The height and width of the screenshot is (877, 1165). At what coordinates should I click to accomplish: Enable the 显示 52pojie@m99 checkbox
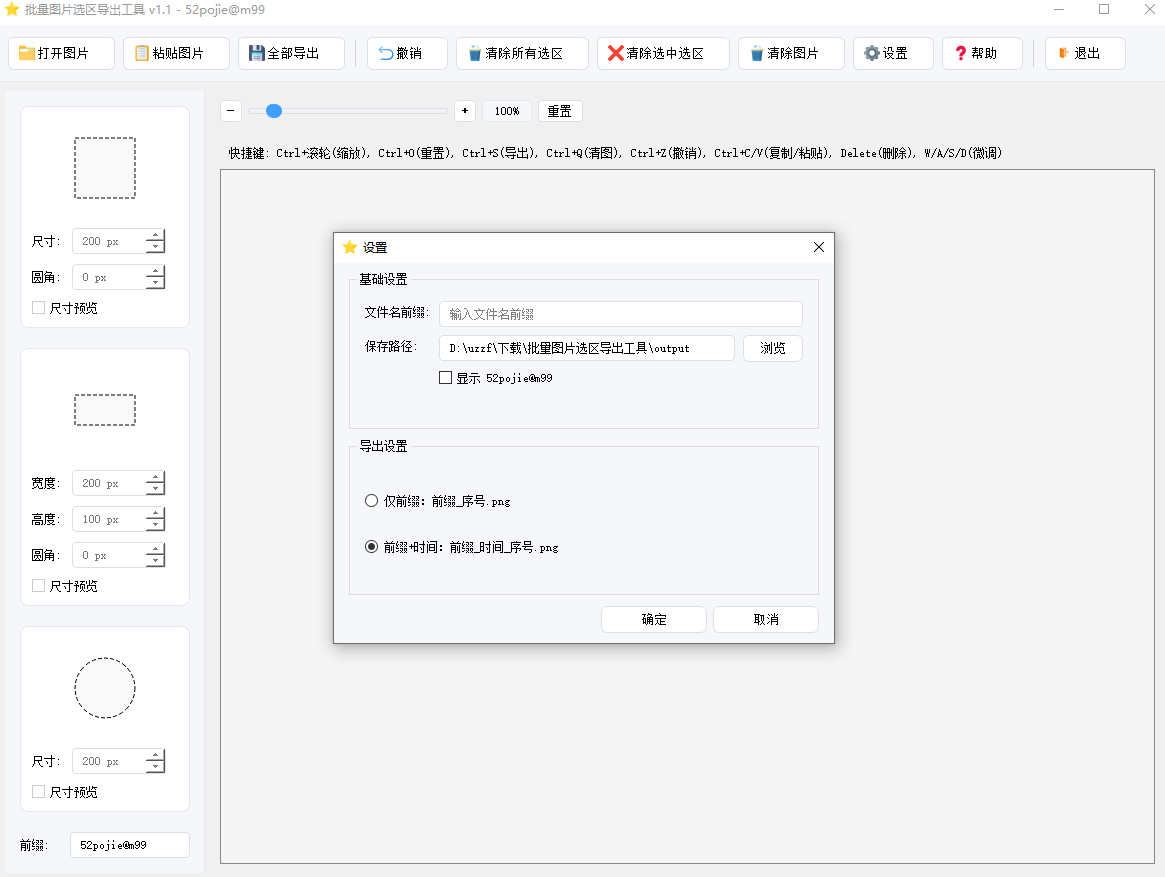[x=446, y=378]
